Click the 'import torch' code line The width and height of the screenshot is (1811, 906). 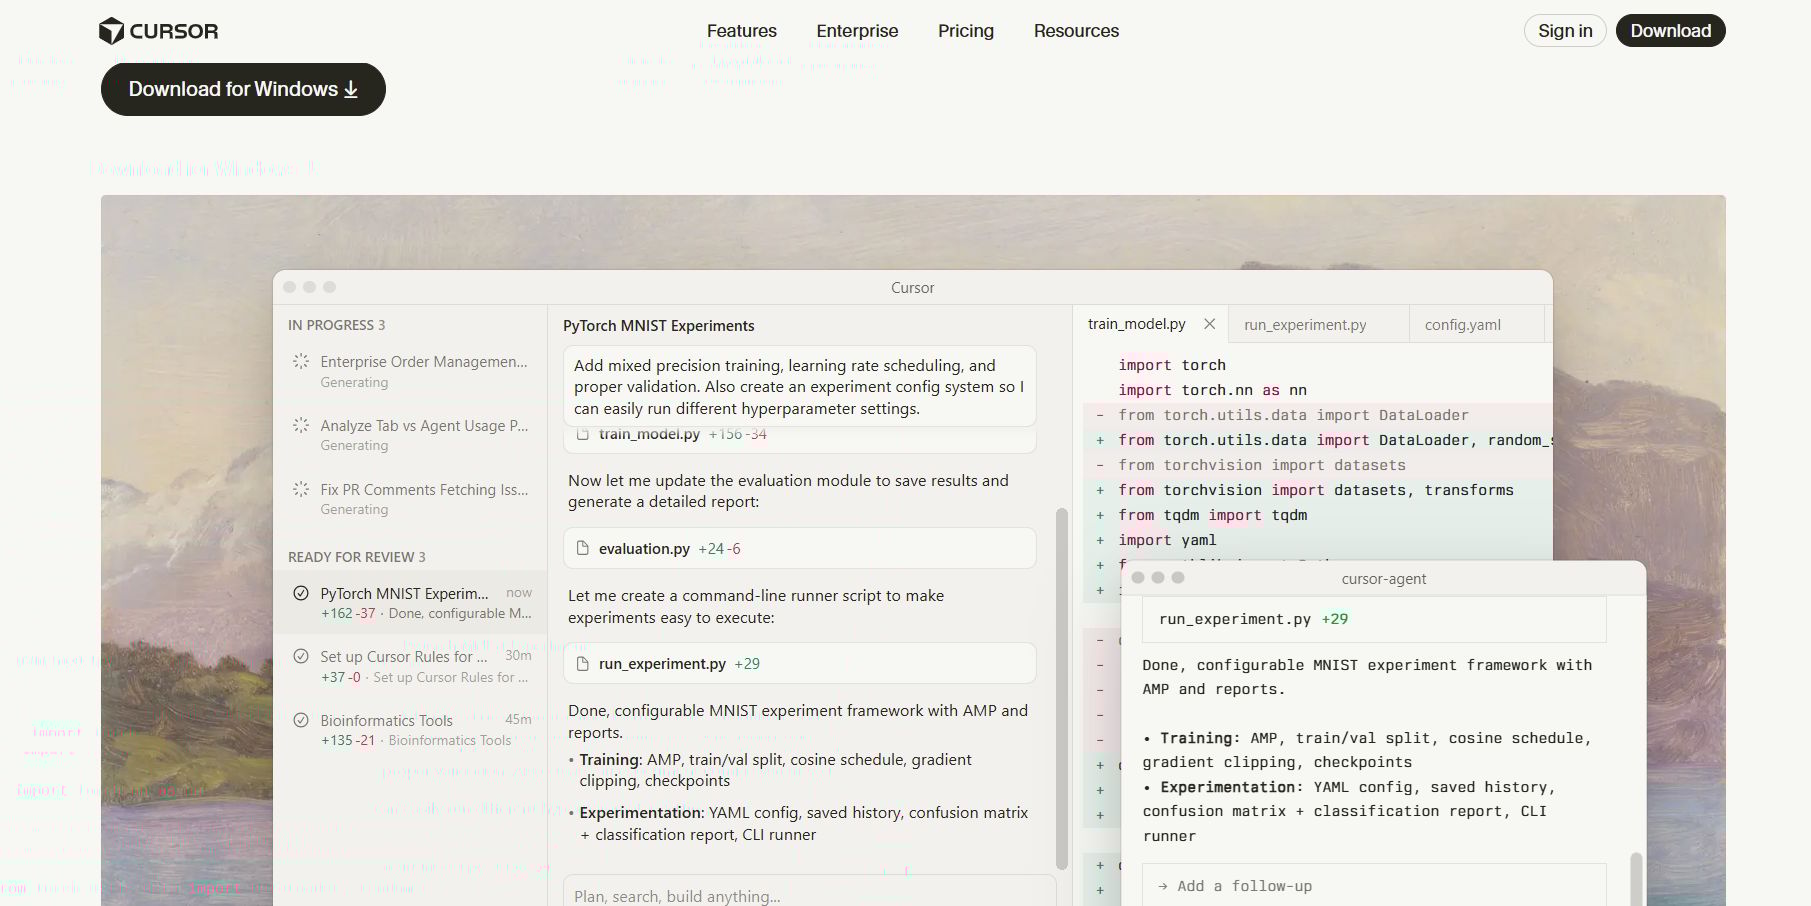(1172, 365)
